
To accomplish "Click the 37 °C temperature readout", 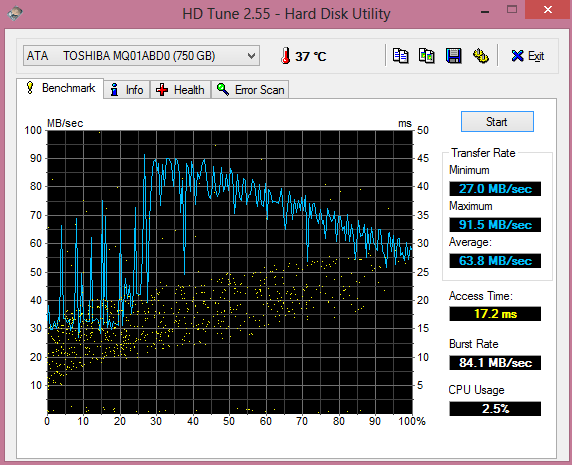I will pos(310,57).
